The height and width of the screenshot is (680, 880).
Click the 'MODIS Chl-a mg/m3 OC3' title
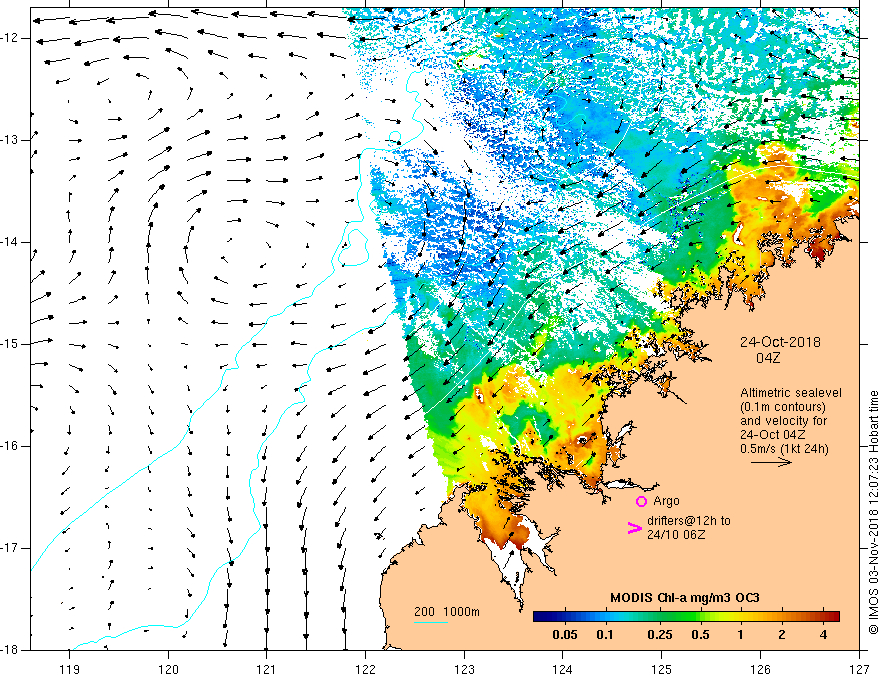pos(684,598)
